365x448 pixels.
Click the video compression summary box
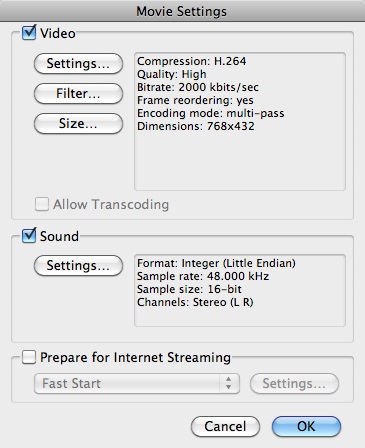tap(240, 122)
